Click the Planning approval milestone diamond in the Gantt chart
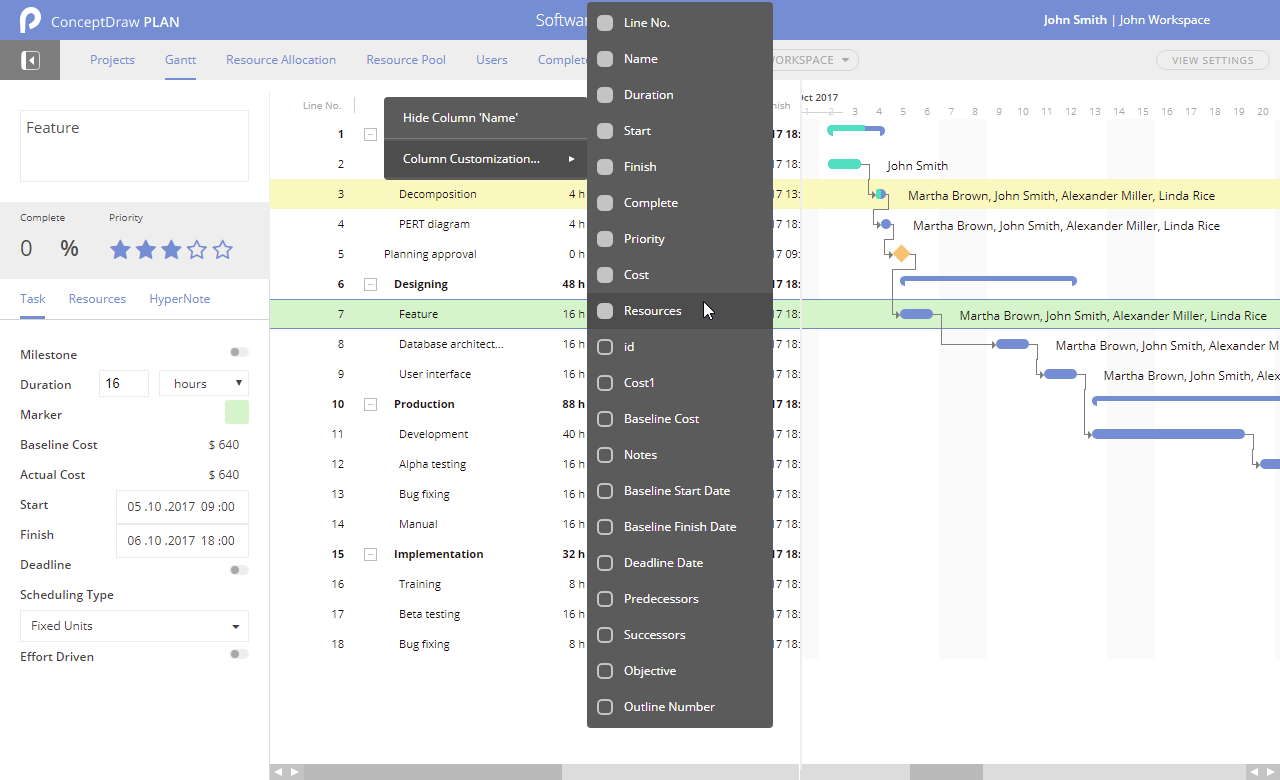Screen dimensions: 1280x780 tap(901, 254)
